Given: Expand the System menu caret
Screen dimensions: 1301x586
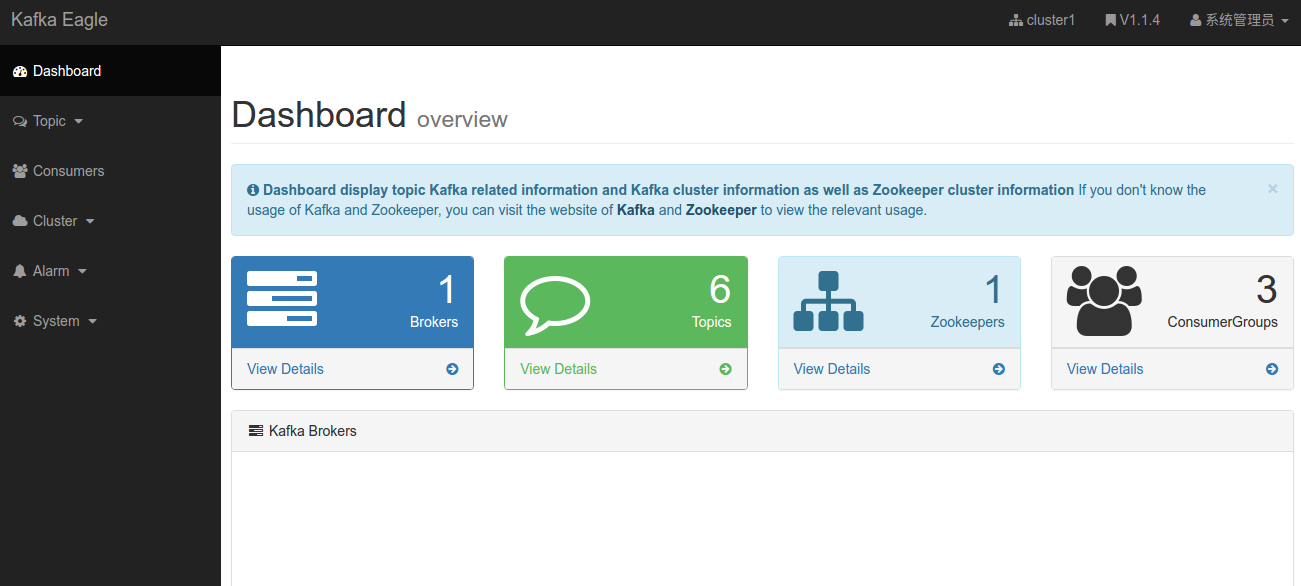Looking at the screenshot, I should (x=92, y=322).
